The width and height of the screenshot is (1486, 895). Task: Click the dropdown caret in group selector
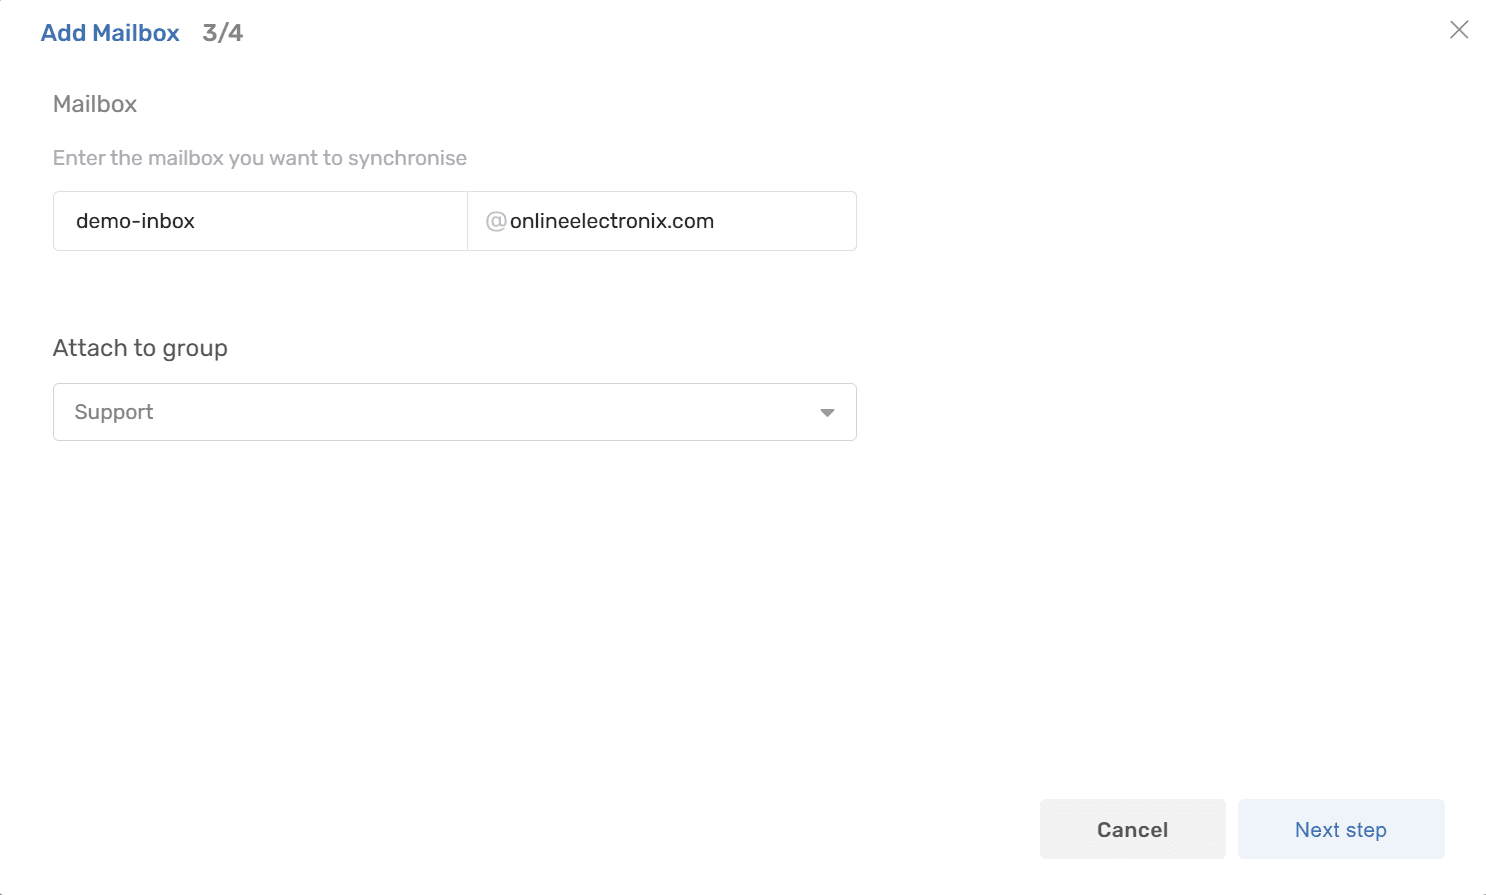pyautogui.click(x=827, y=413)
